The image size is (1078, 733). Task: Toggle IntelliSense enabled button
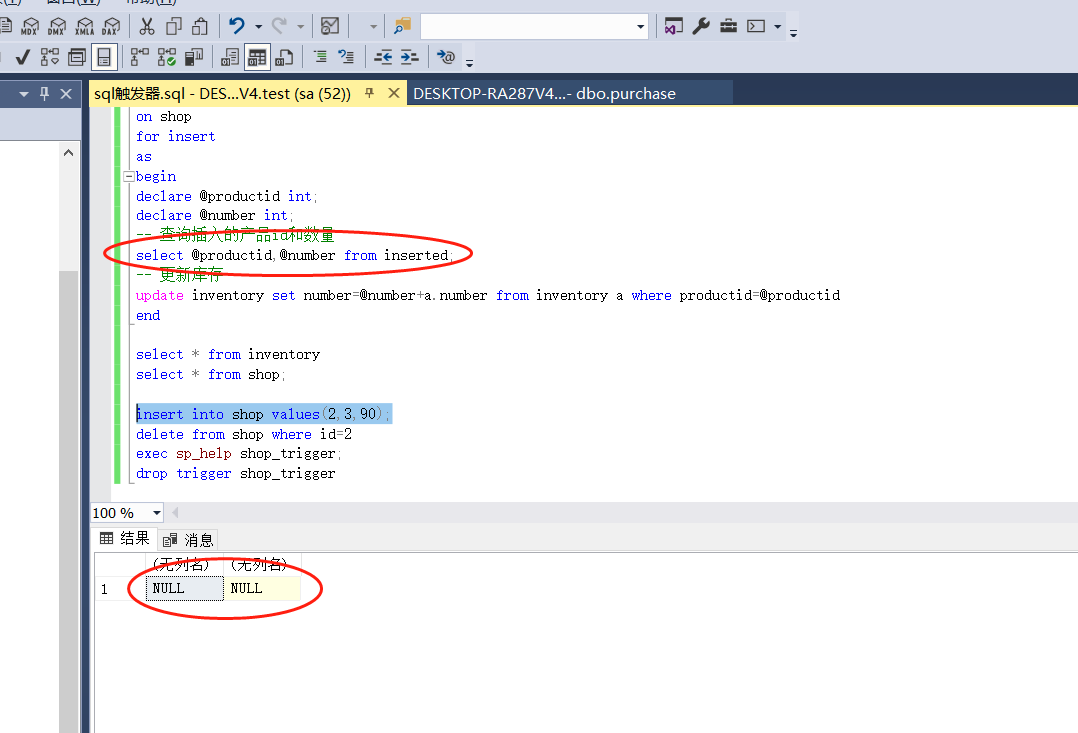click(104, 57)
